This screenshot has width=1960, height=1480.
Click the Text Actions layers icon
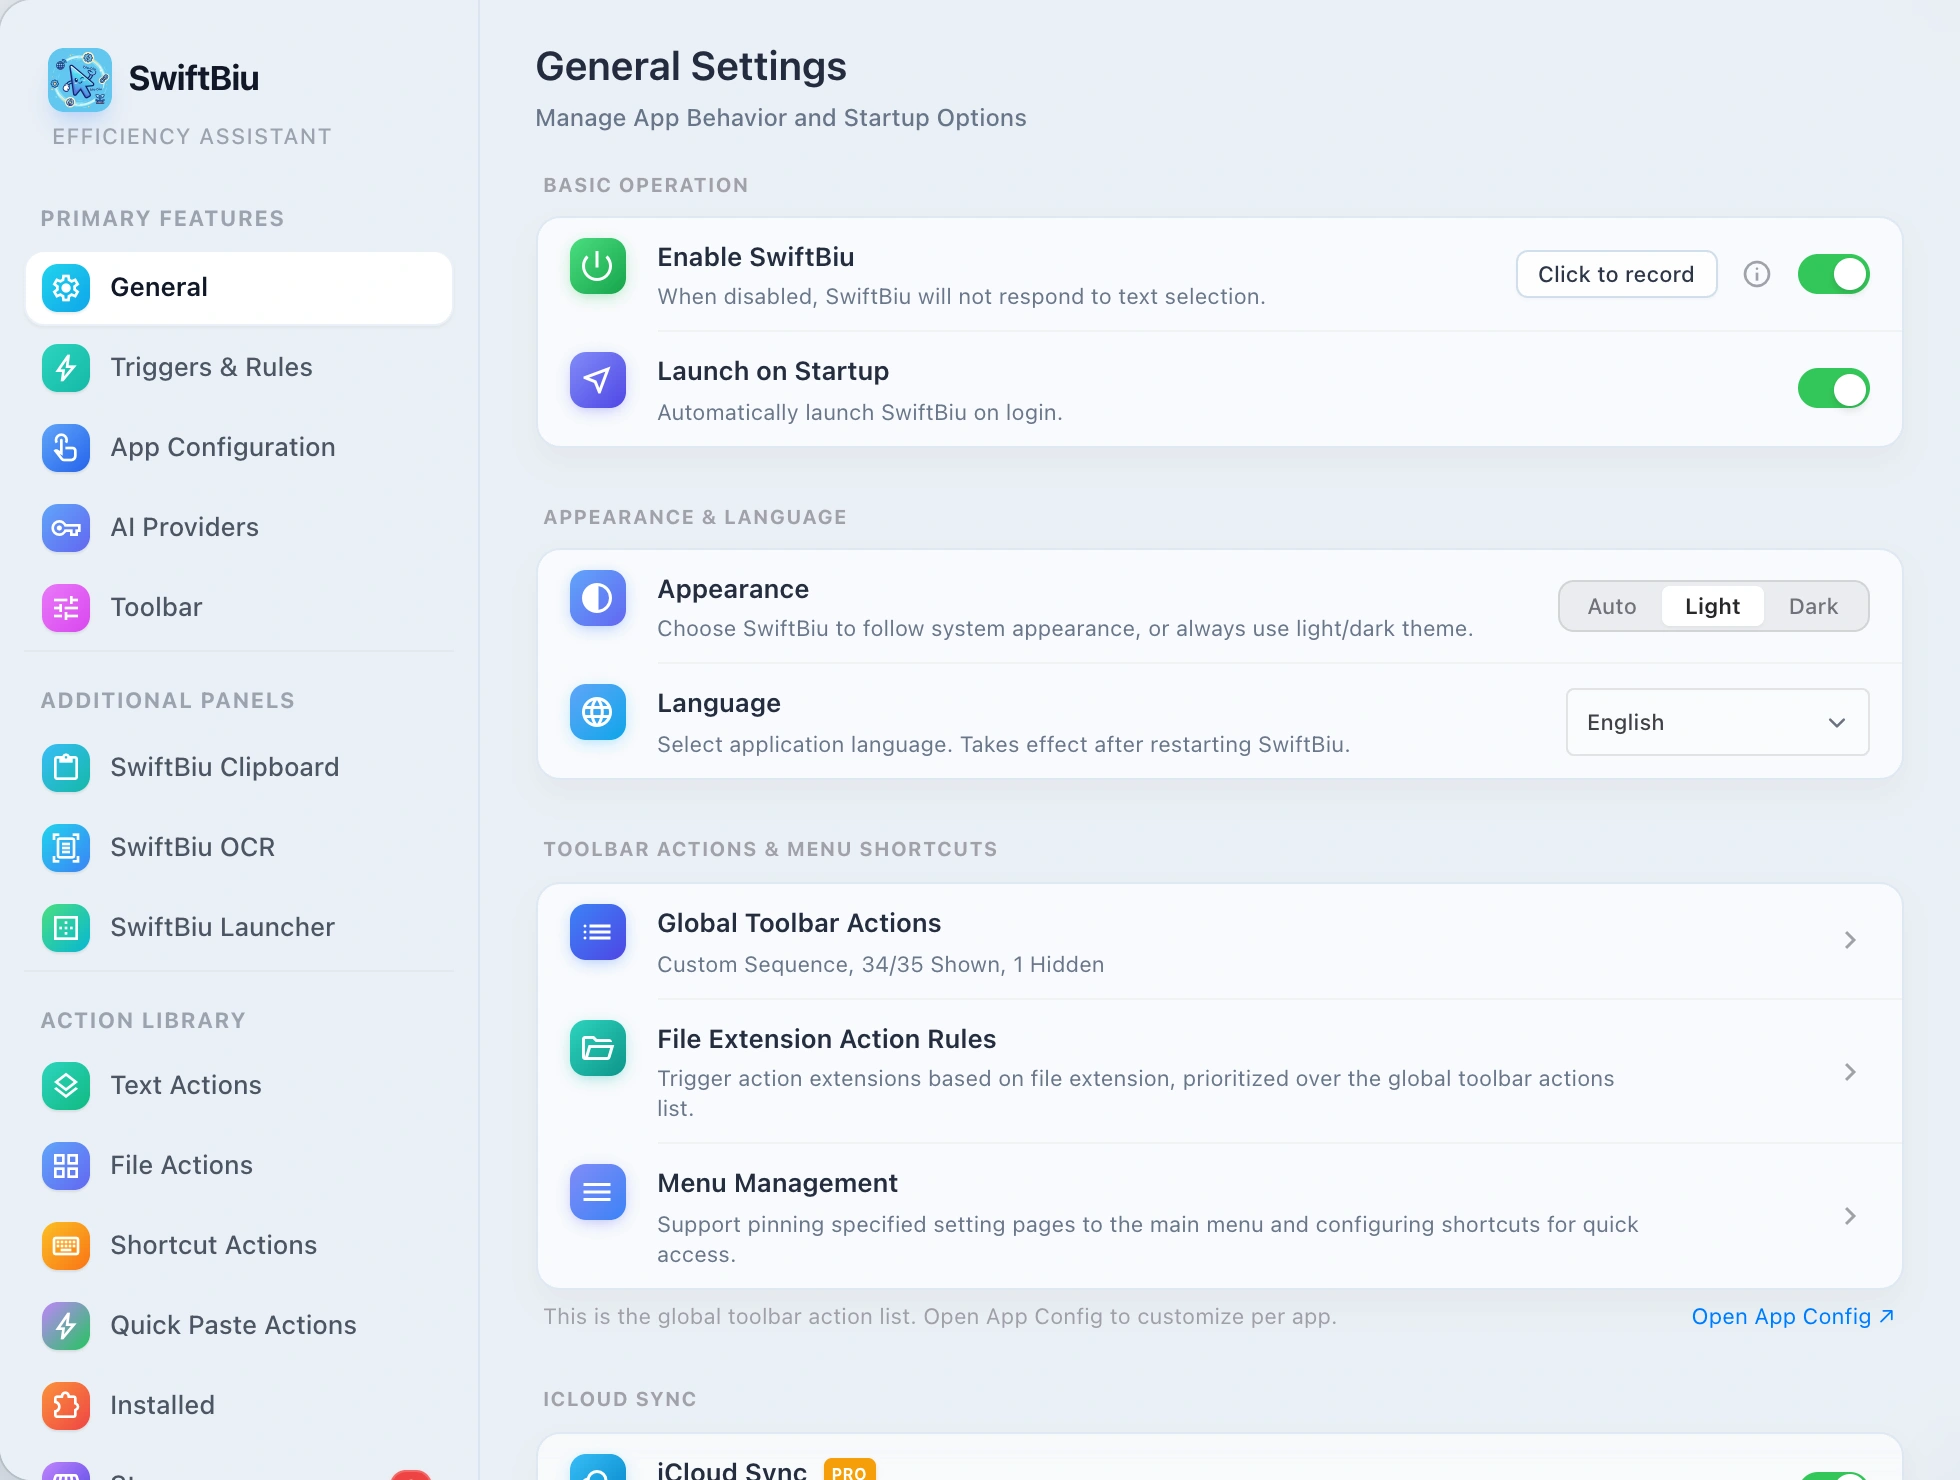[66, 1086]
